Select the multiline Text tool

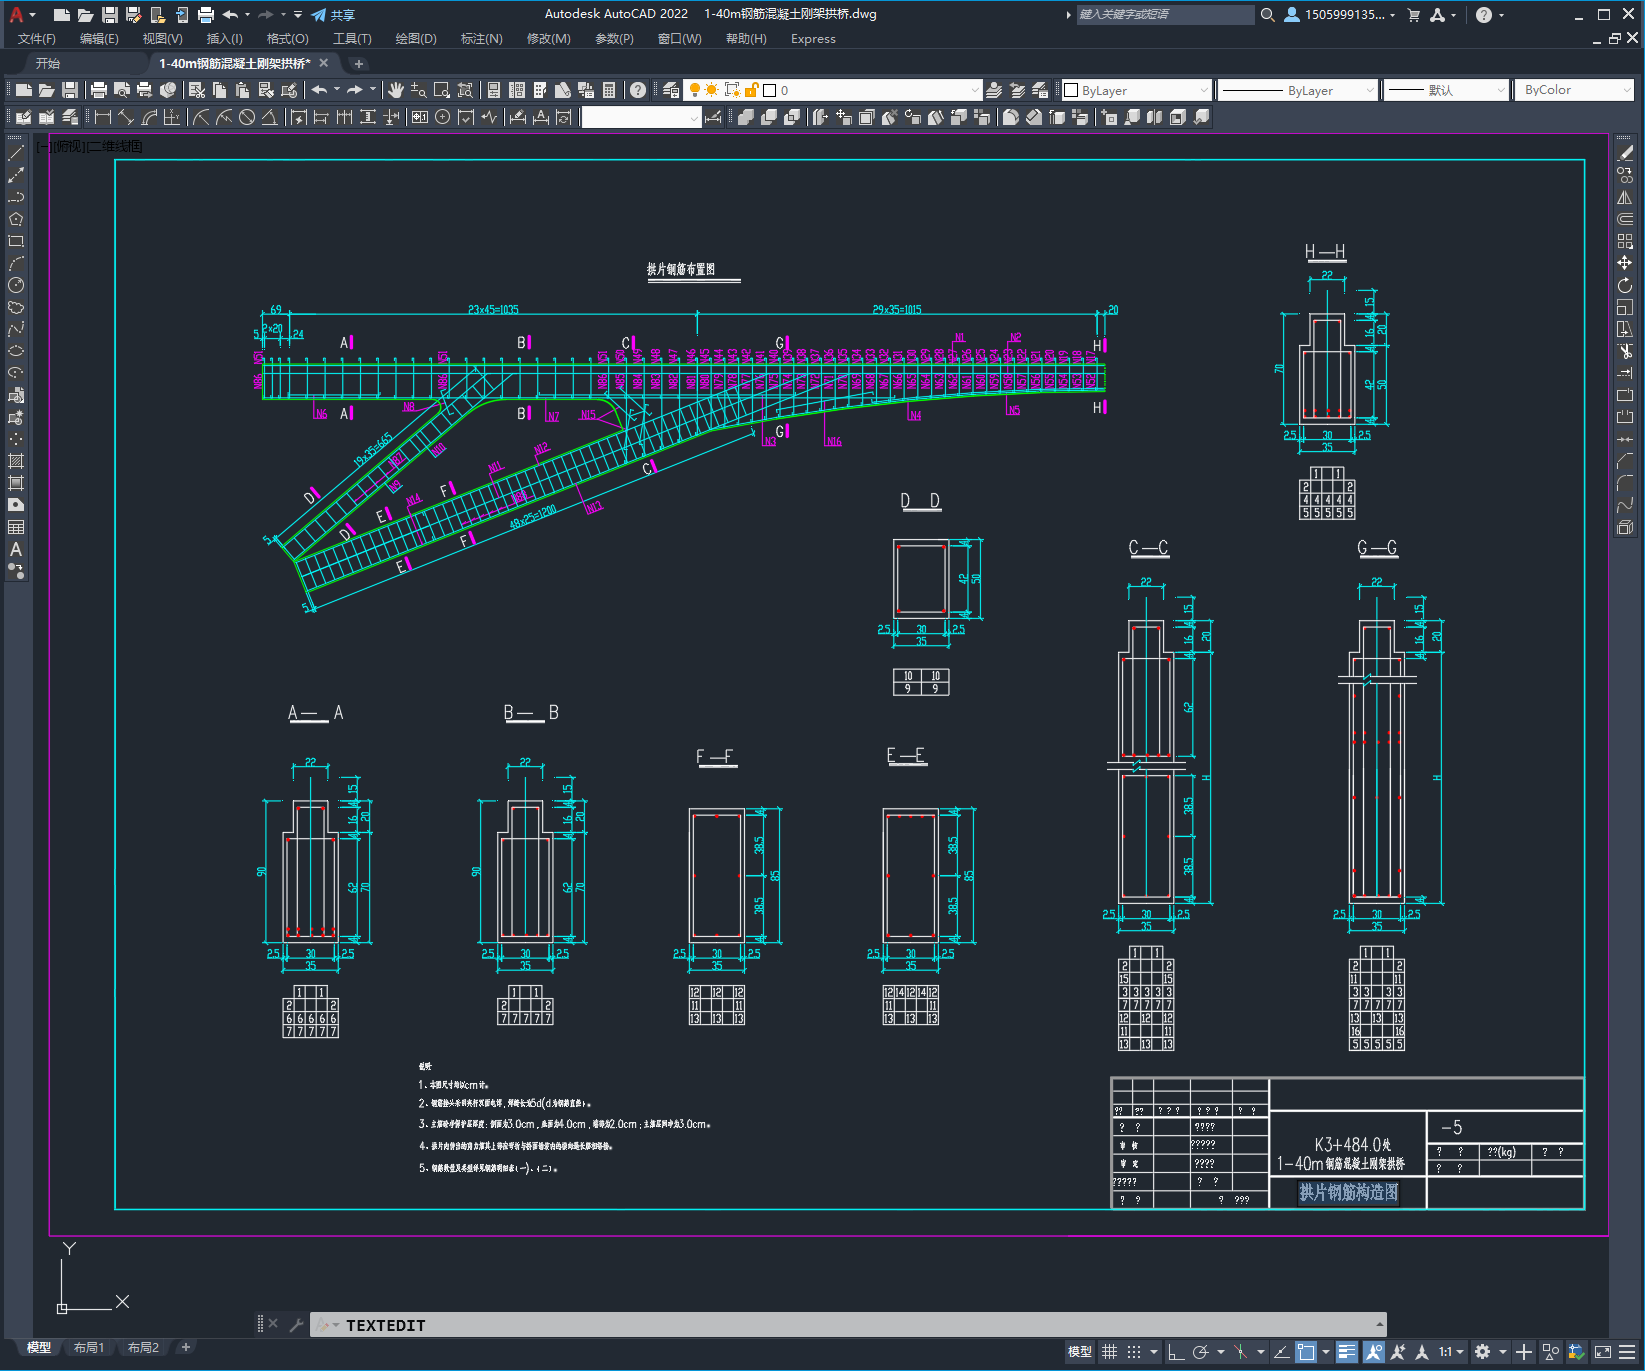pos(16,549)
